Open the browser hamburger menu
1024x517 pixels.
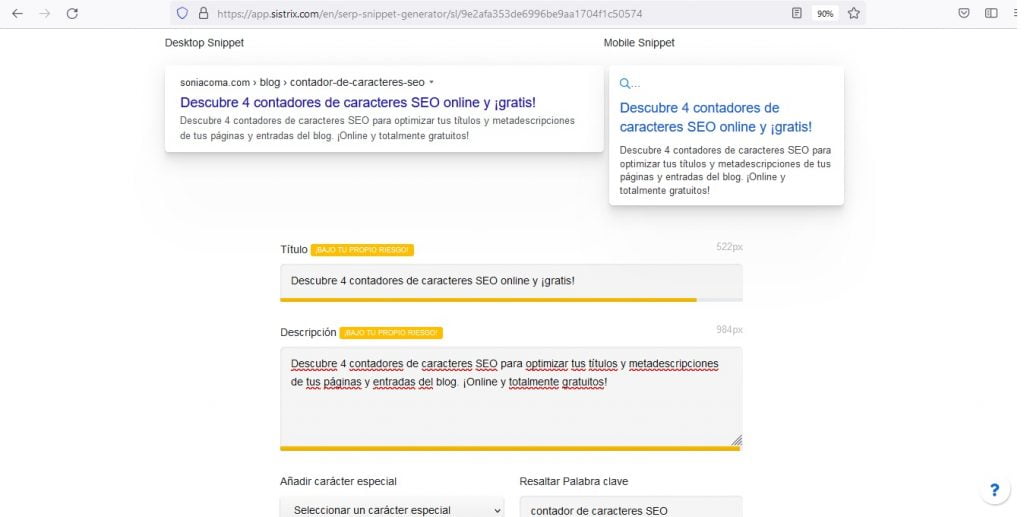click(x=1016, y=14)
